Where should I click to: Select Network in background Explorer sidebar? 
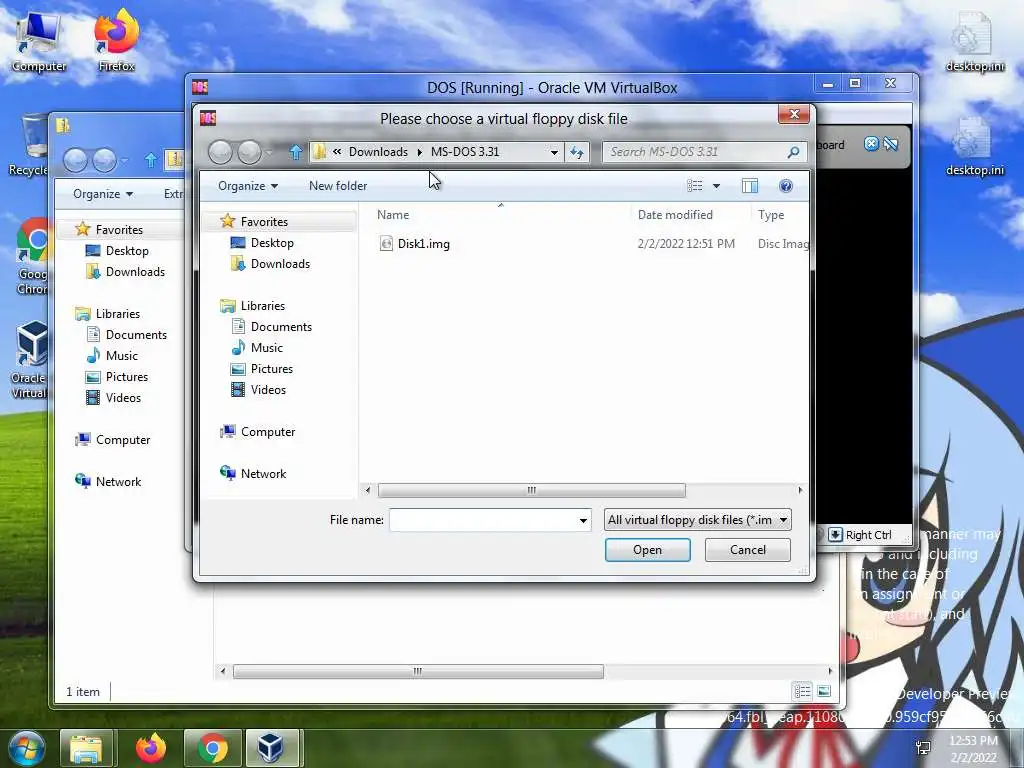click(118, 481)
